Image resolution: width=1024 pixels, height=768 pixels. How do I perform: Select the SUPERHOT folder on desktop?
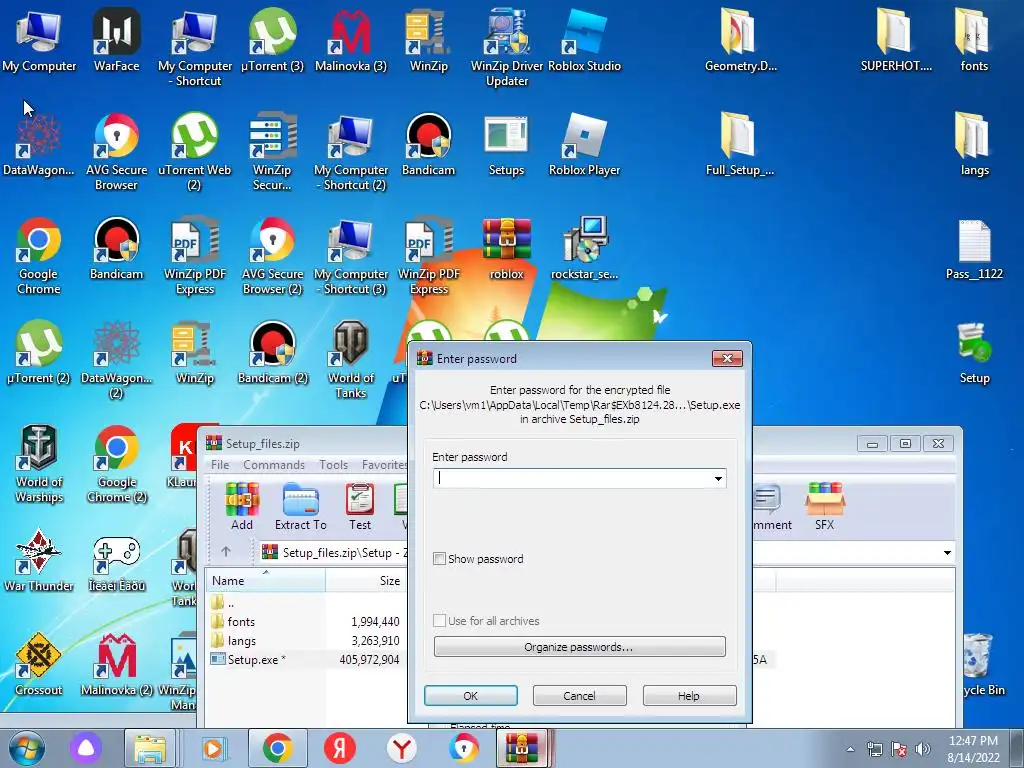[896, 40]
